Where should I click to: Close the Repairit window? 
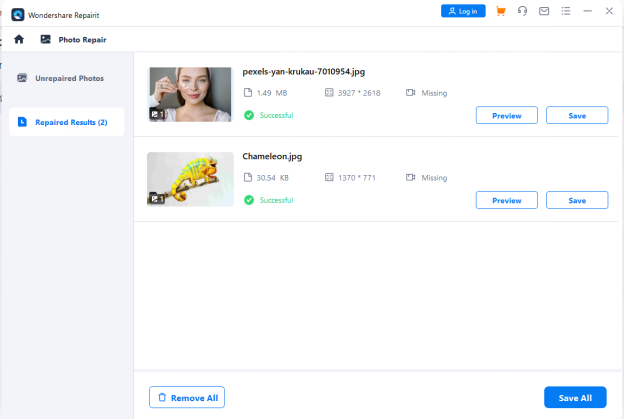point(609,11)
